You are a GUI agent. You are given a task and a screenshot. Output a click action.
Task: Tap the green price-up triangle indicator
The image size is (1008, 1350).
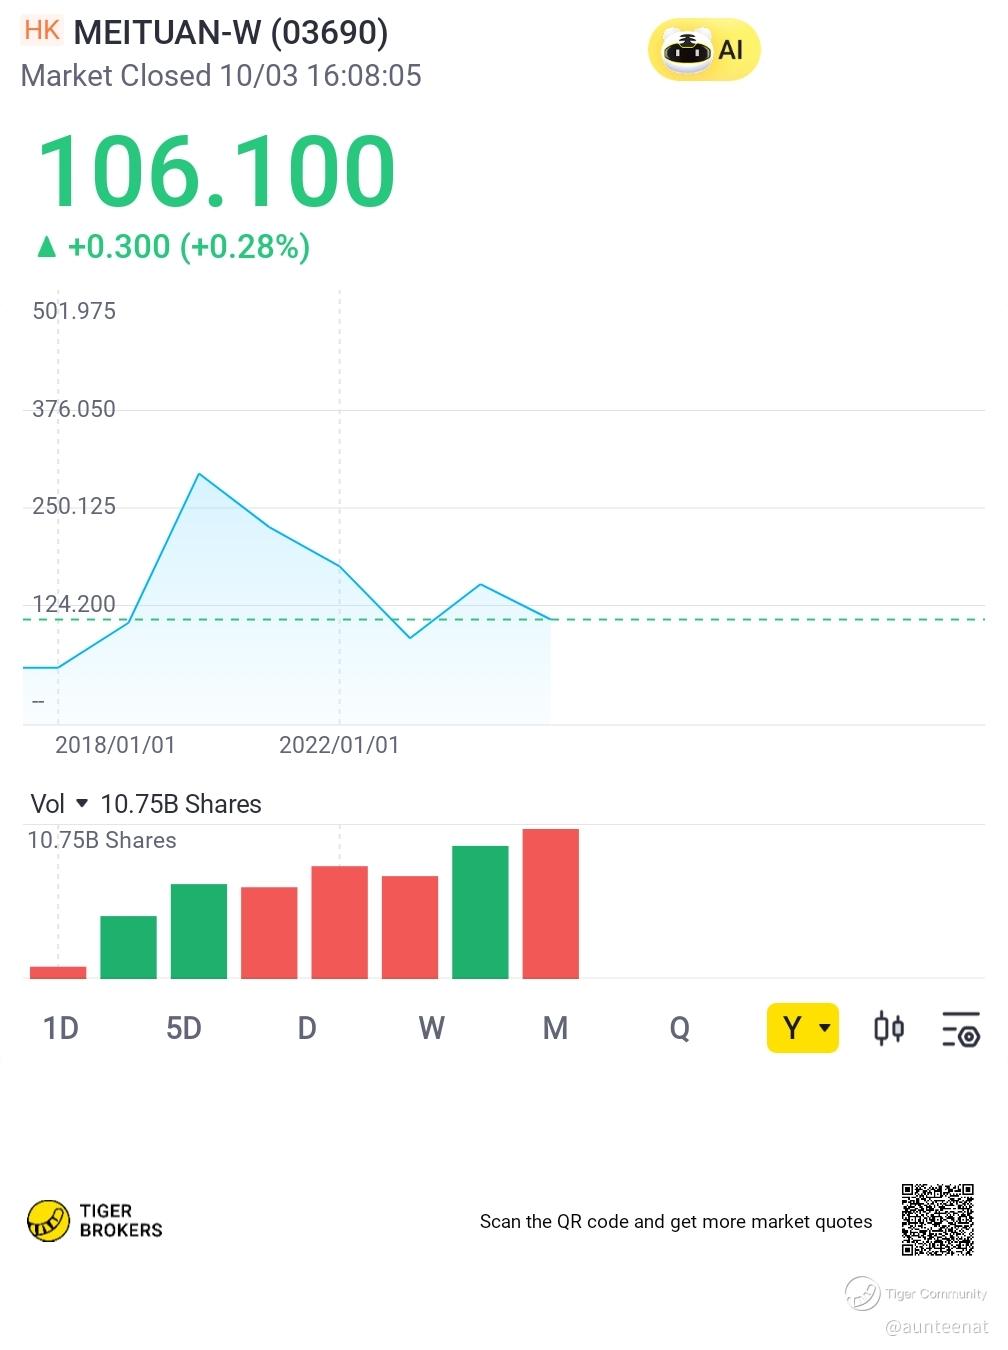coord(46,247)
